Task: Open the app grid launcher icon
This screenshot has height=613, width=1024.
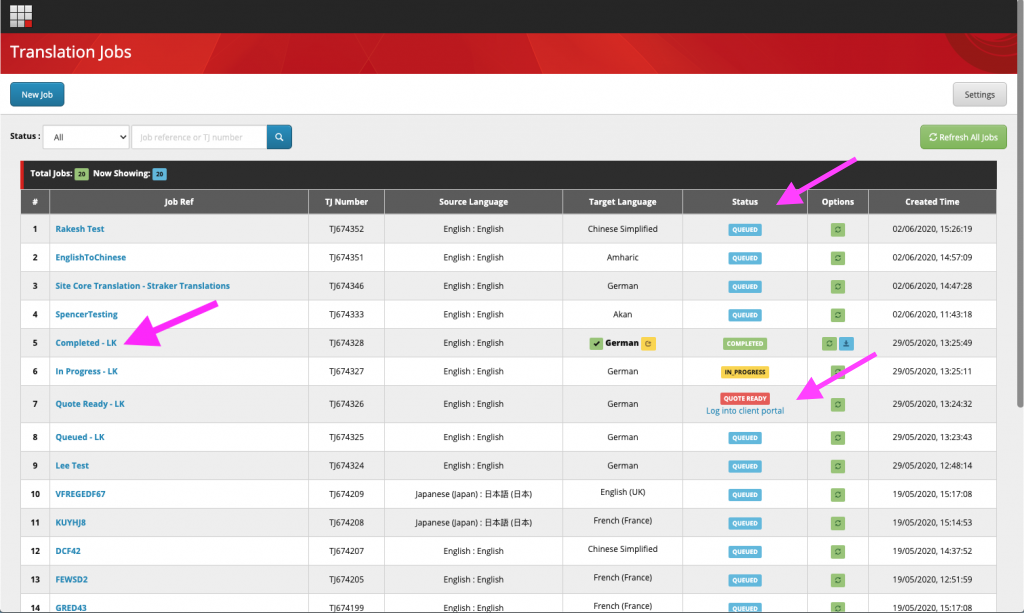Action: (x=21, y=16)
